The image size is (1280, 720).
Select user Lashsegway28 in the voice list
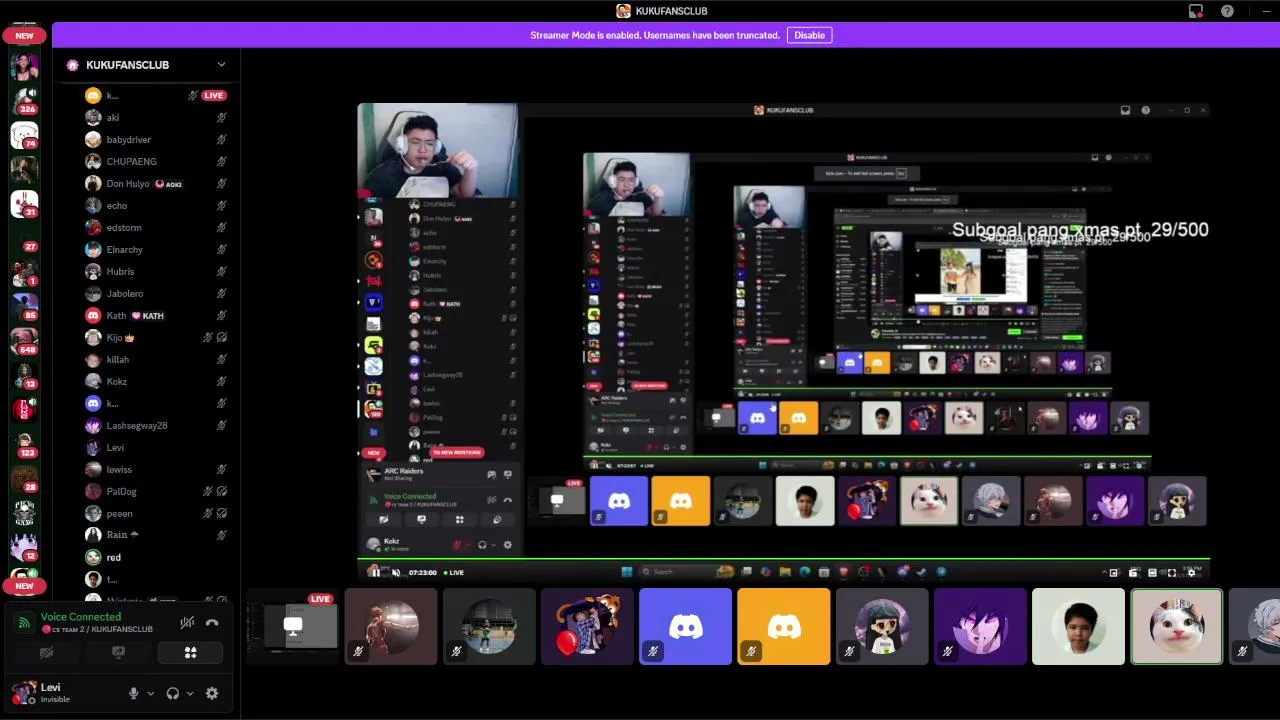click(x=156, y=425)
